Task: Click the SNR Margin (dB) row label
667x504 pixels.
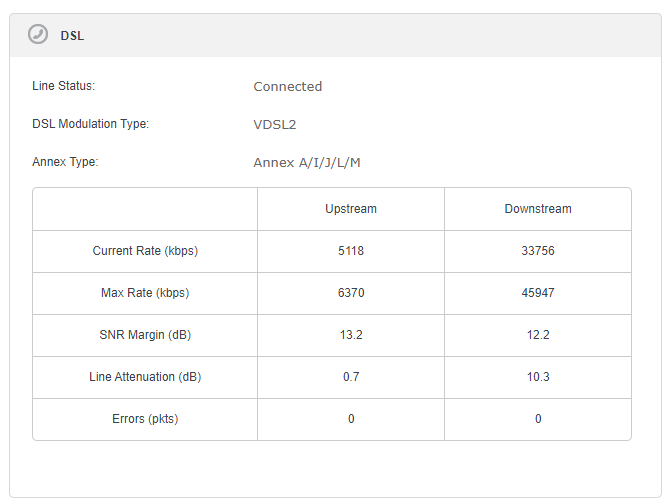Action: coord(145,335)
